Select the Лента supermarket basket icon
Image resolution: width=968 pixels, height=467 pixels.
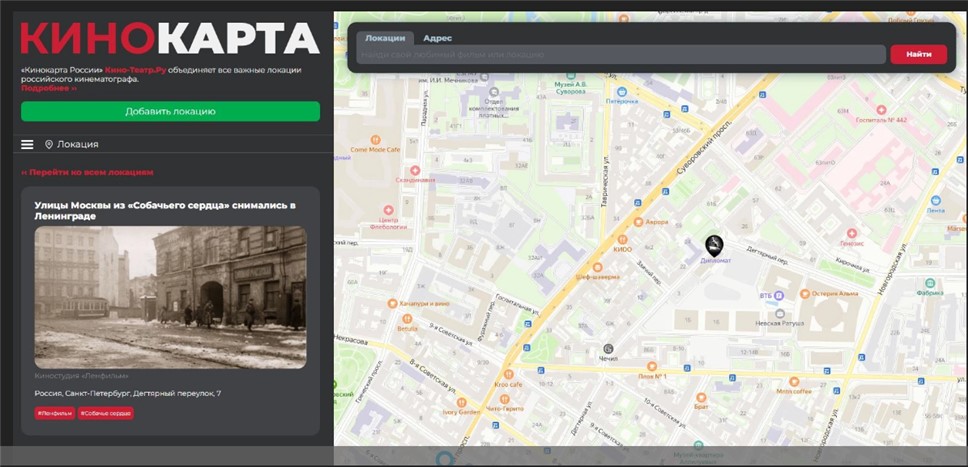[935, 200]
